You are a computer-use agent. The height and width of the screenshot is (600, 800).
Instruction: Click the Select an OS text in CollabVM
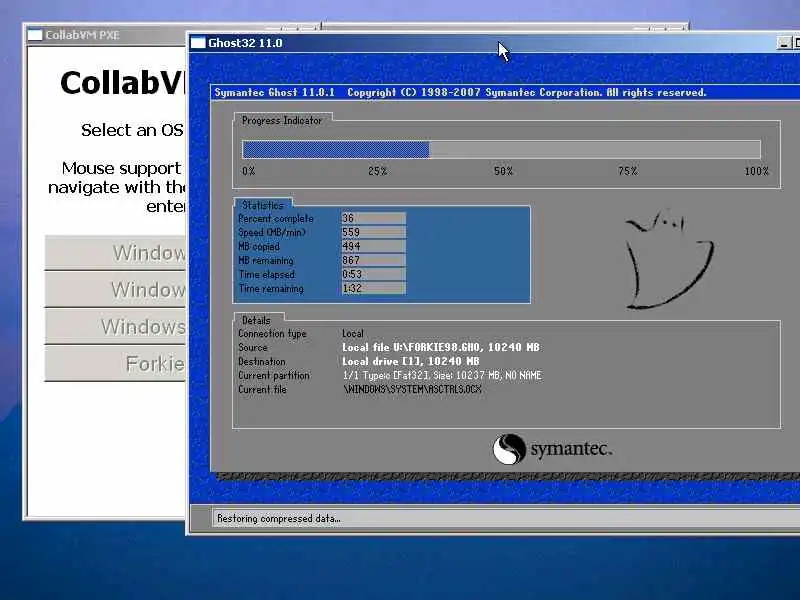tap(132, 130)
